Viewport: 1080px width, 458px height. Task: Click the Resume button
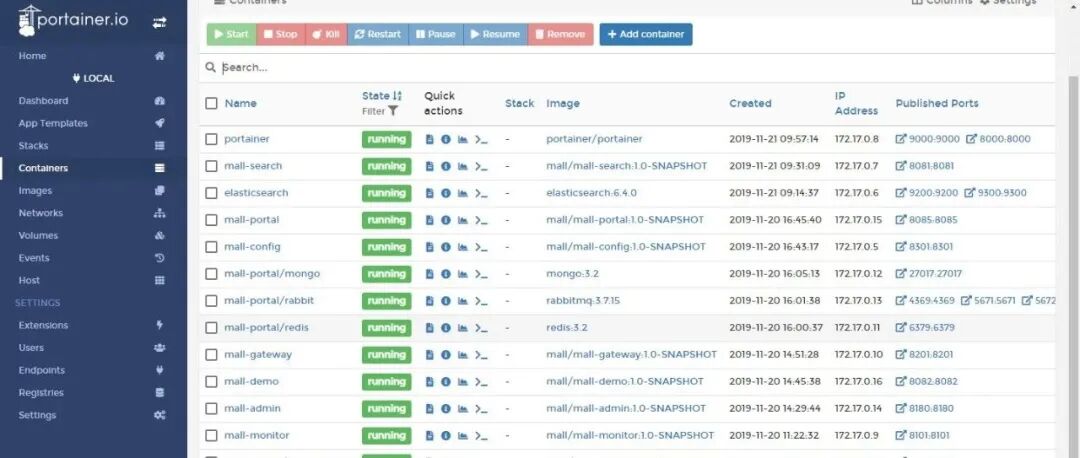tap(496, 34)
